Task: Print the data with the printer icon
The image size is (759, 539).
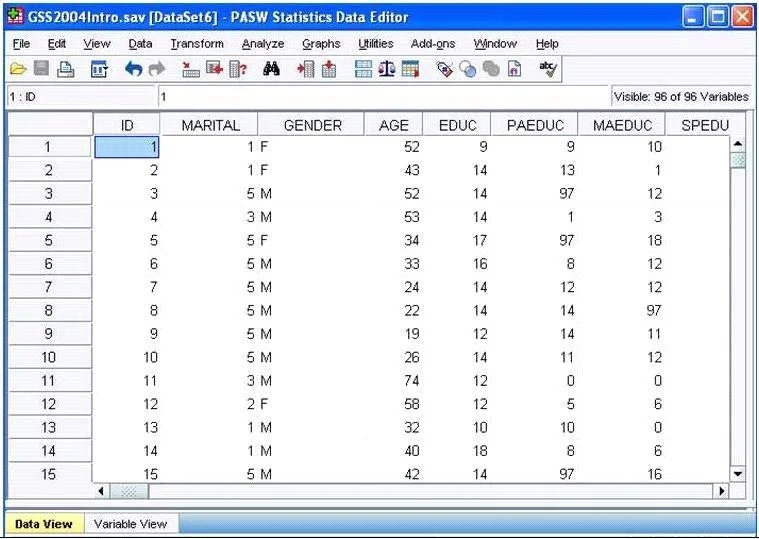Action: coord(65,69)
